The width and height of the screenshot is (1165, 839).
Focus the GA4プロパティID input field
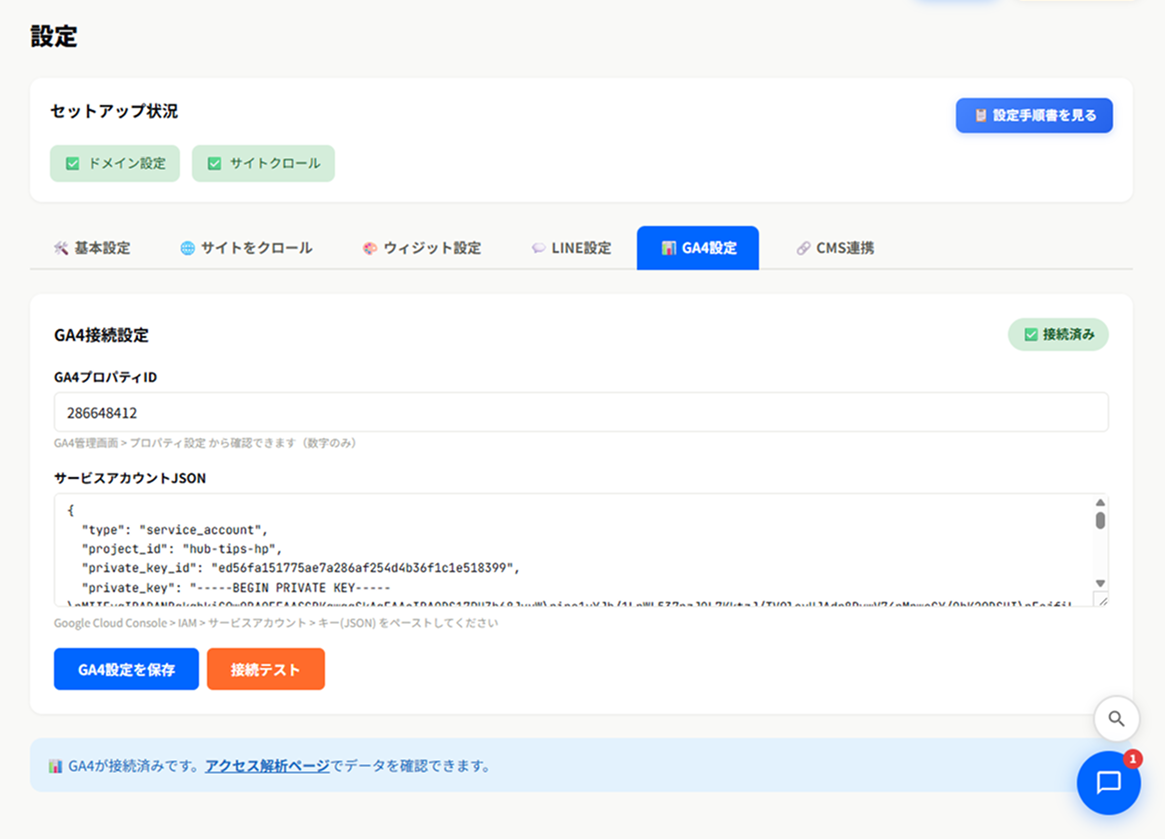[x=581, y=412]
